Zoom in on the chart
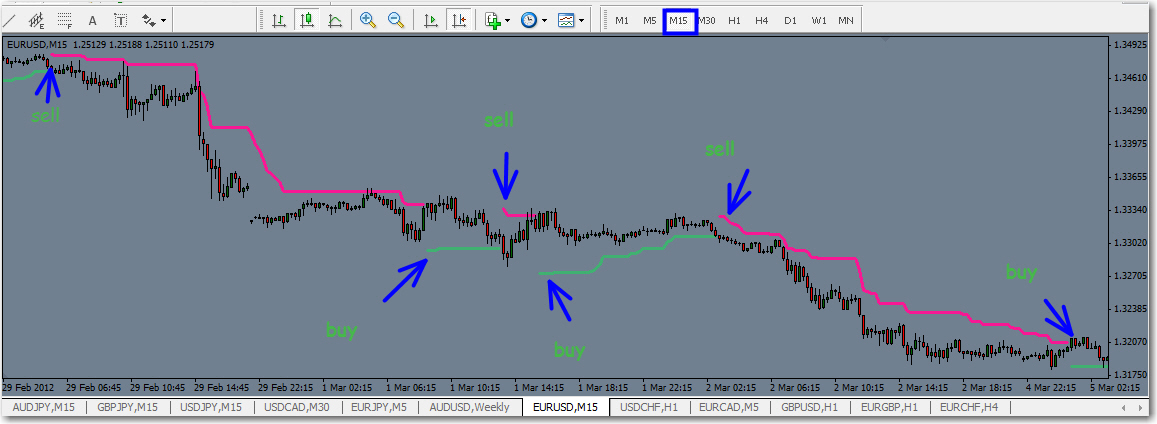Viewport: 1157px width, 424px height. coord(368,21)
